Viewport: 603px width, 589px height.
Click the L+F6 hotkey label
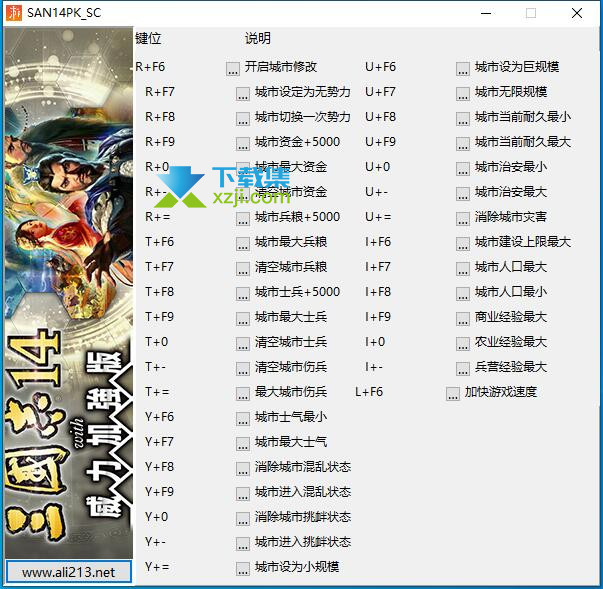pyautogui.click(x=369, y=392)
